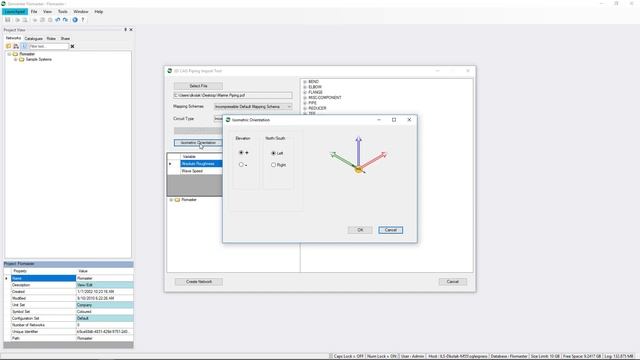
Task: Click the highlighted blue filter toggle icon
Action: pos(24,46)
